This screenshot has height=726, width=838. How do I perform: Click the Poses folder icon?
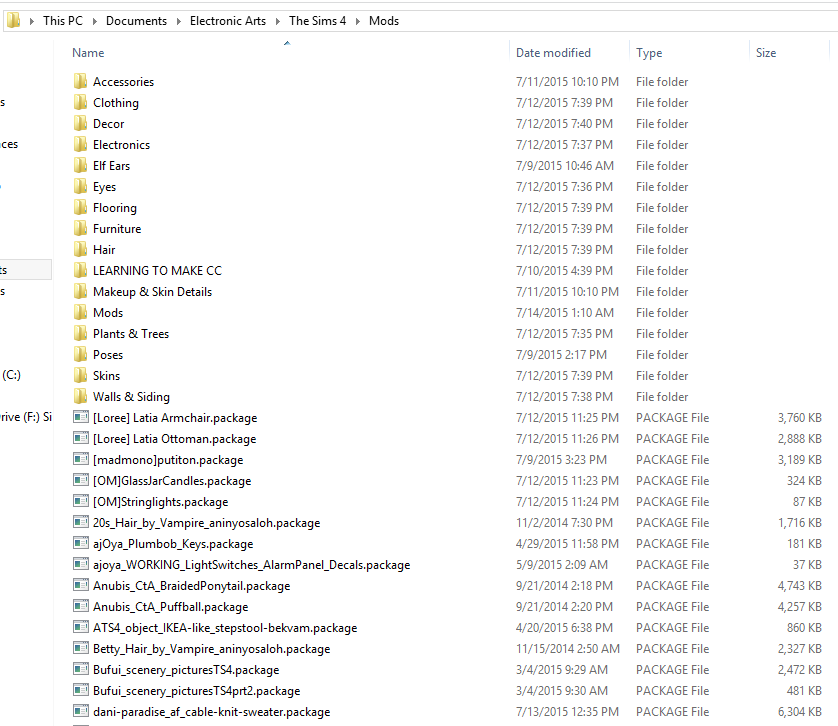[x=81, y=354]
